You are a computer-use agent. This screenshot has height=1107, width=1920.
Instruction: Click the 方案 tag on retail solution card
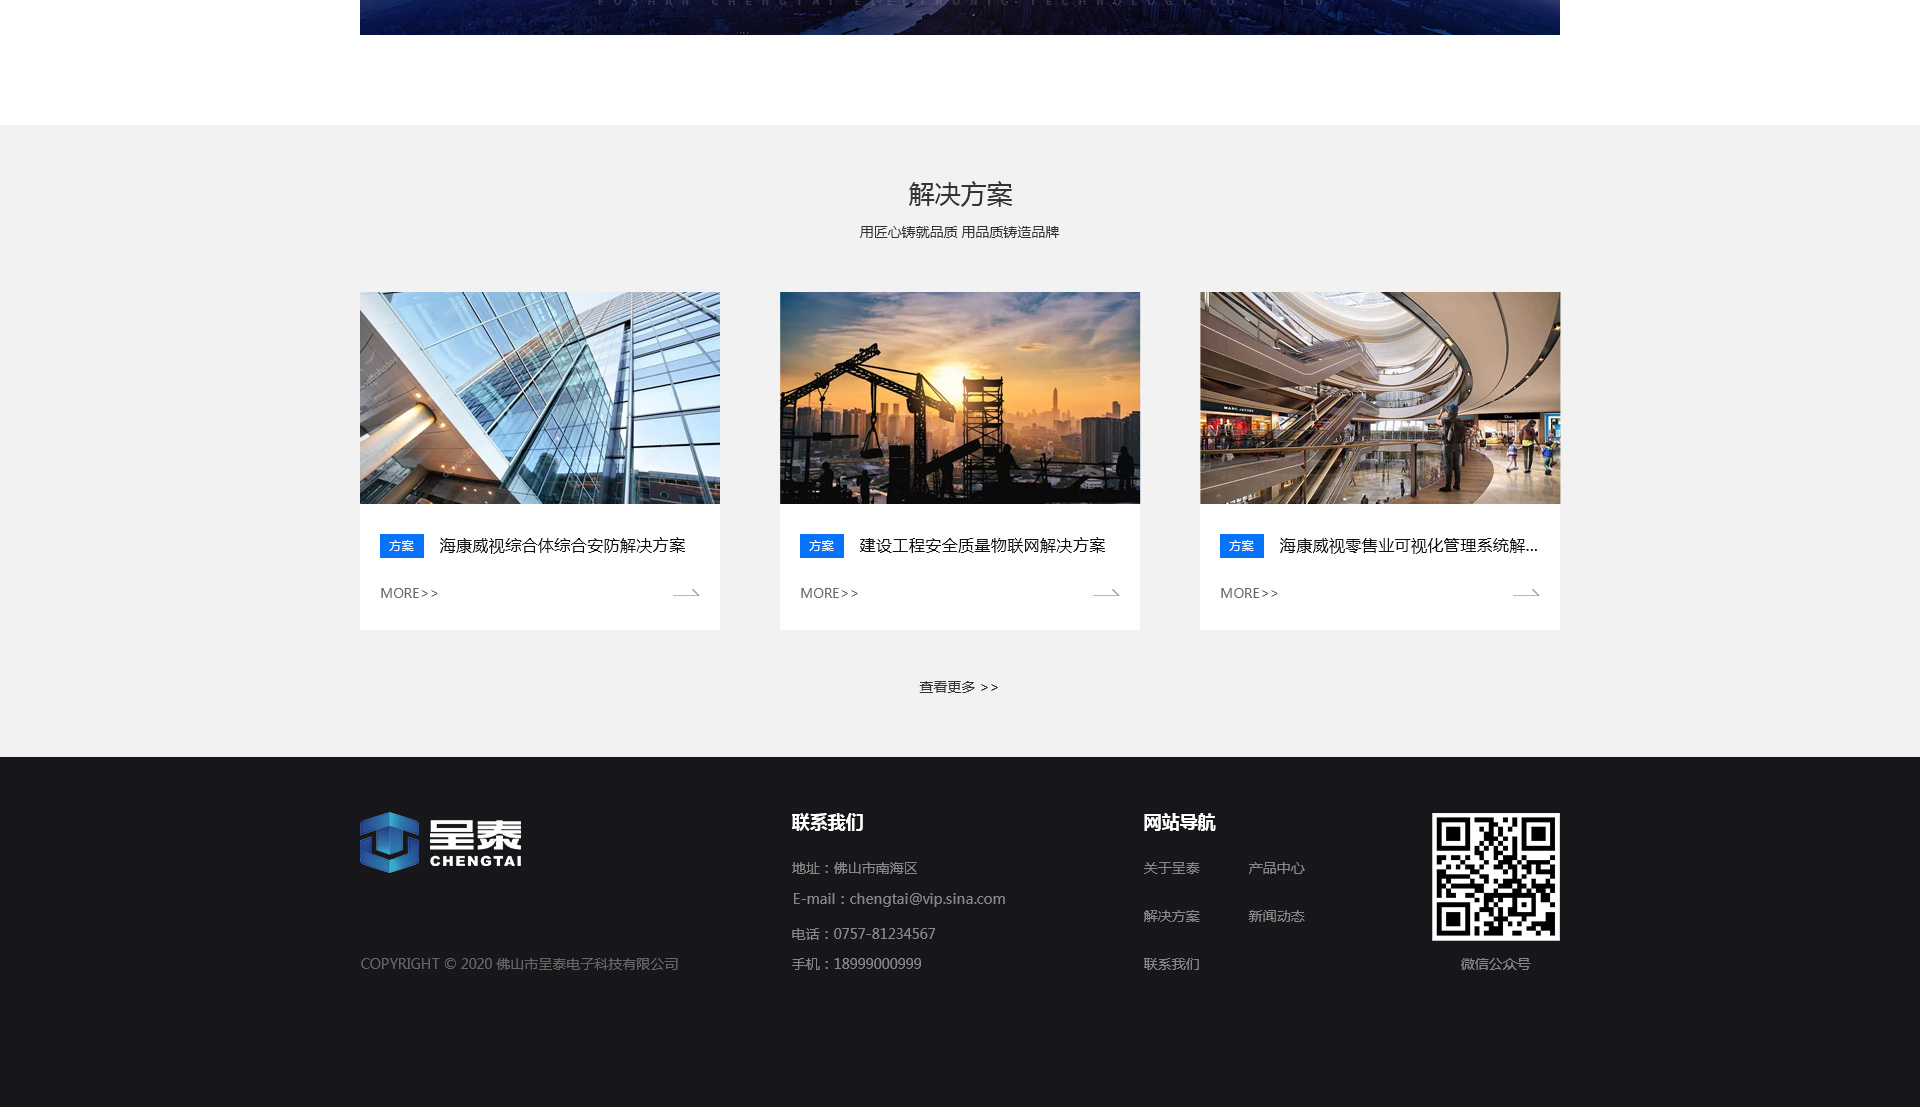coord(1242,546)
